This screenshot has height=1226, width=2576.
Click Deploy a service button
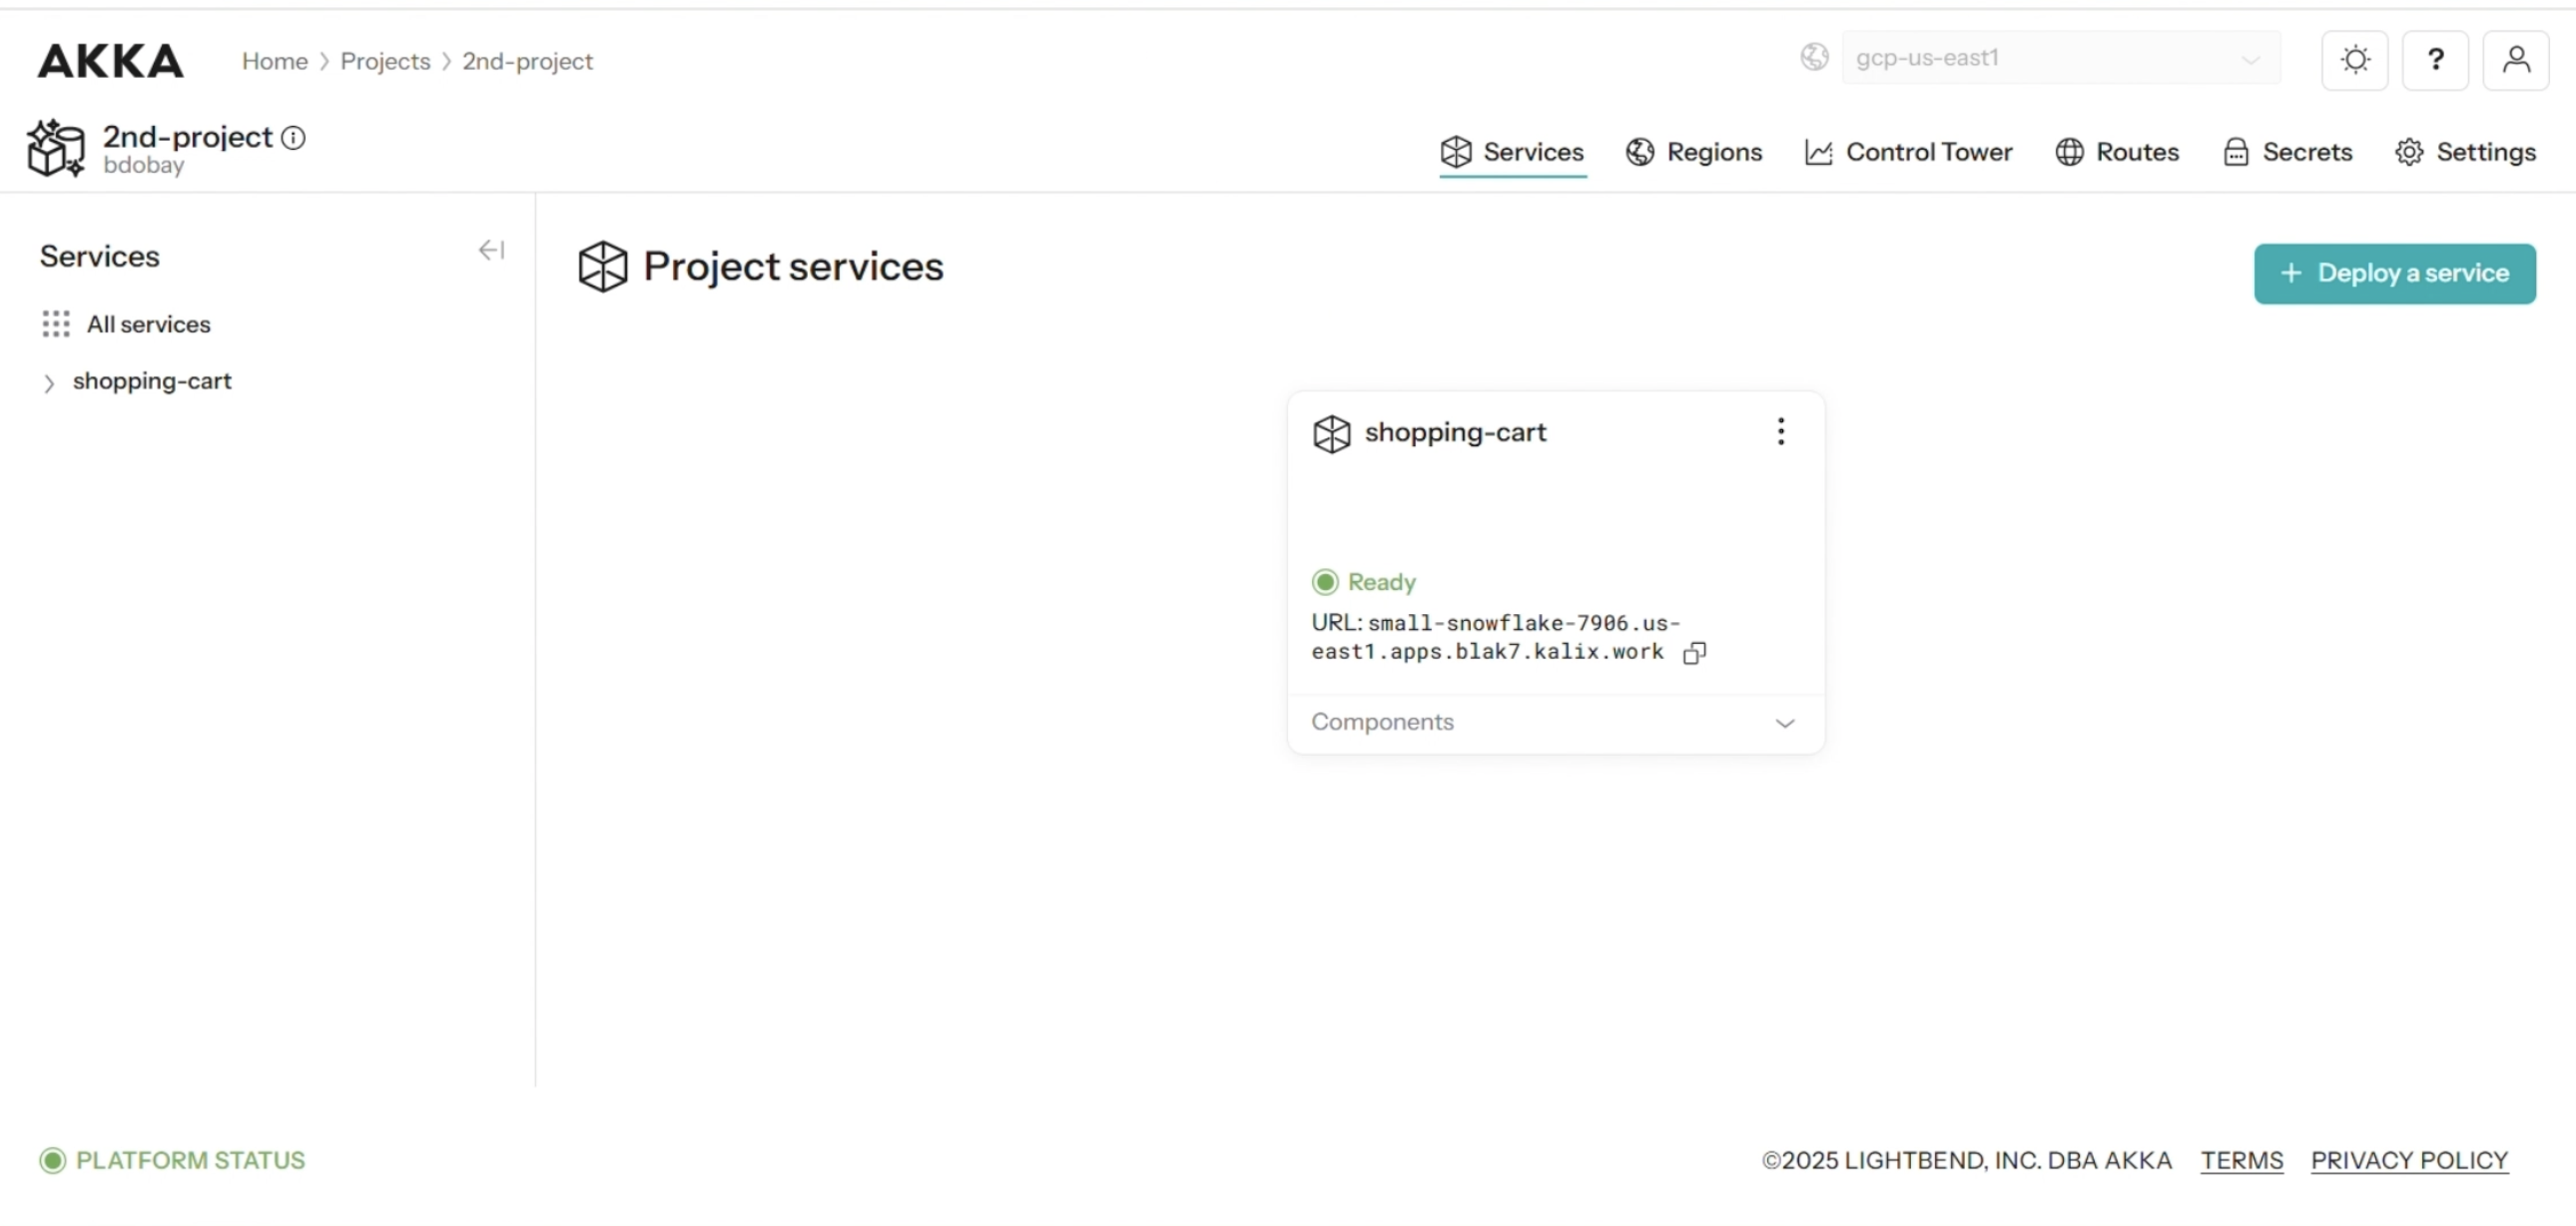pyautogui.click(x=2394, y=273)
